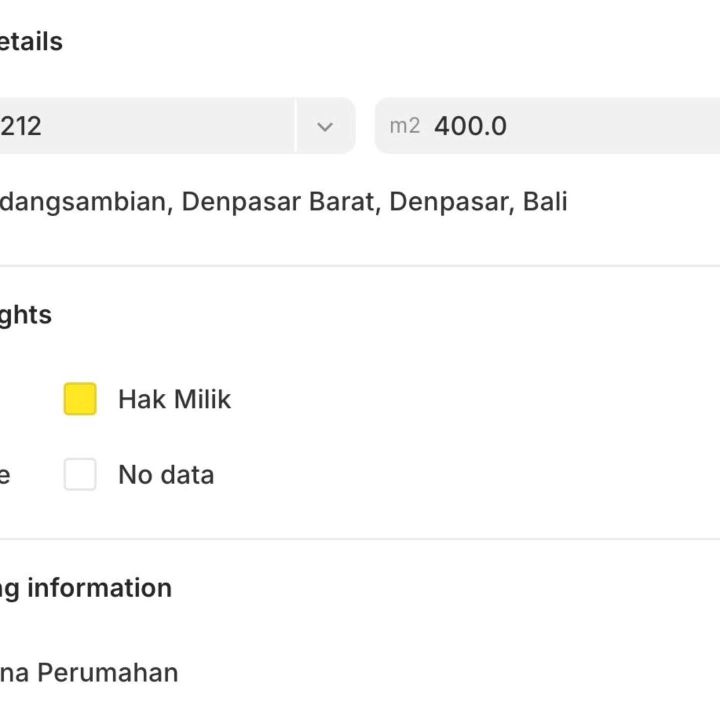Click the No data label text
This screenshot has width=720, height=720.
click(x=166, y=474)
